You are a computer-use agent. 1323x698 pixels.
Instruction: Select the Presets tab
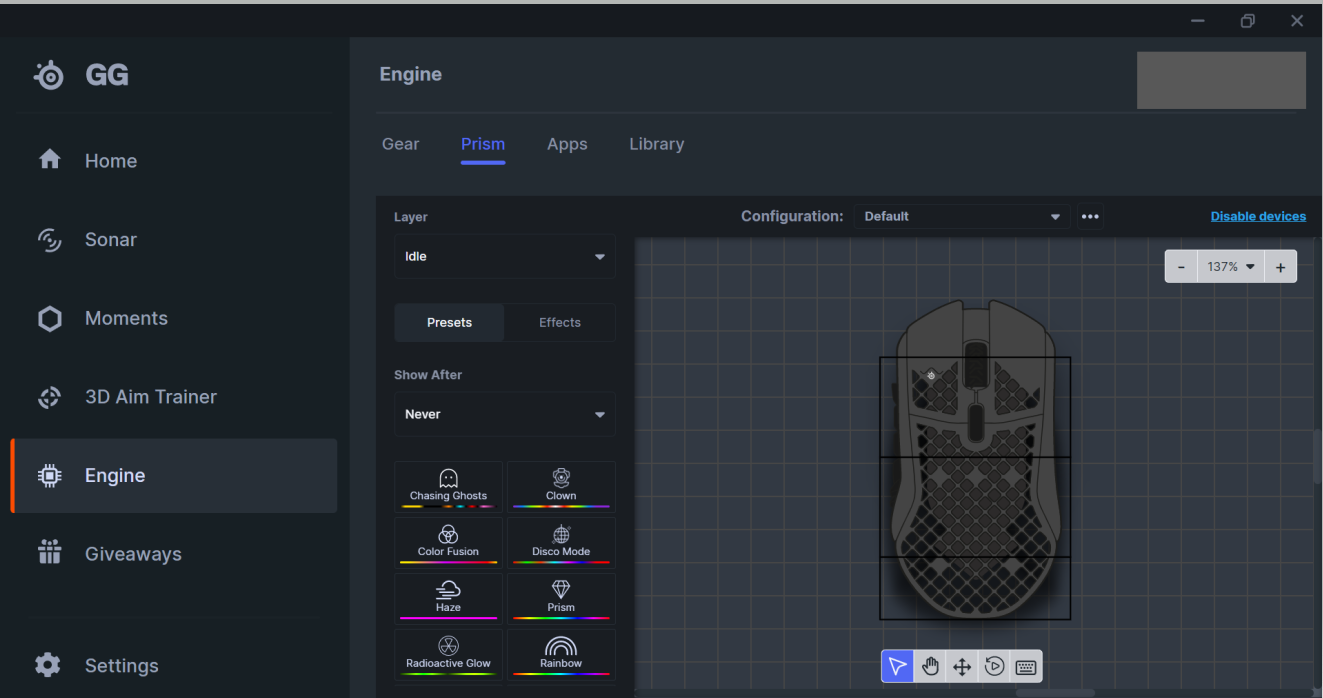[449, 323]
